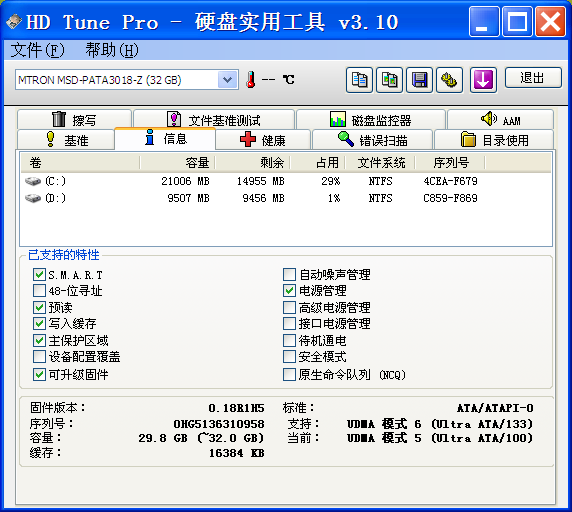
Task: Select the 信息 tab
Action: (165, 139)
